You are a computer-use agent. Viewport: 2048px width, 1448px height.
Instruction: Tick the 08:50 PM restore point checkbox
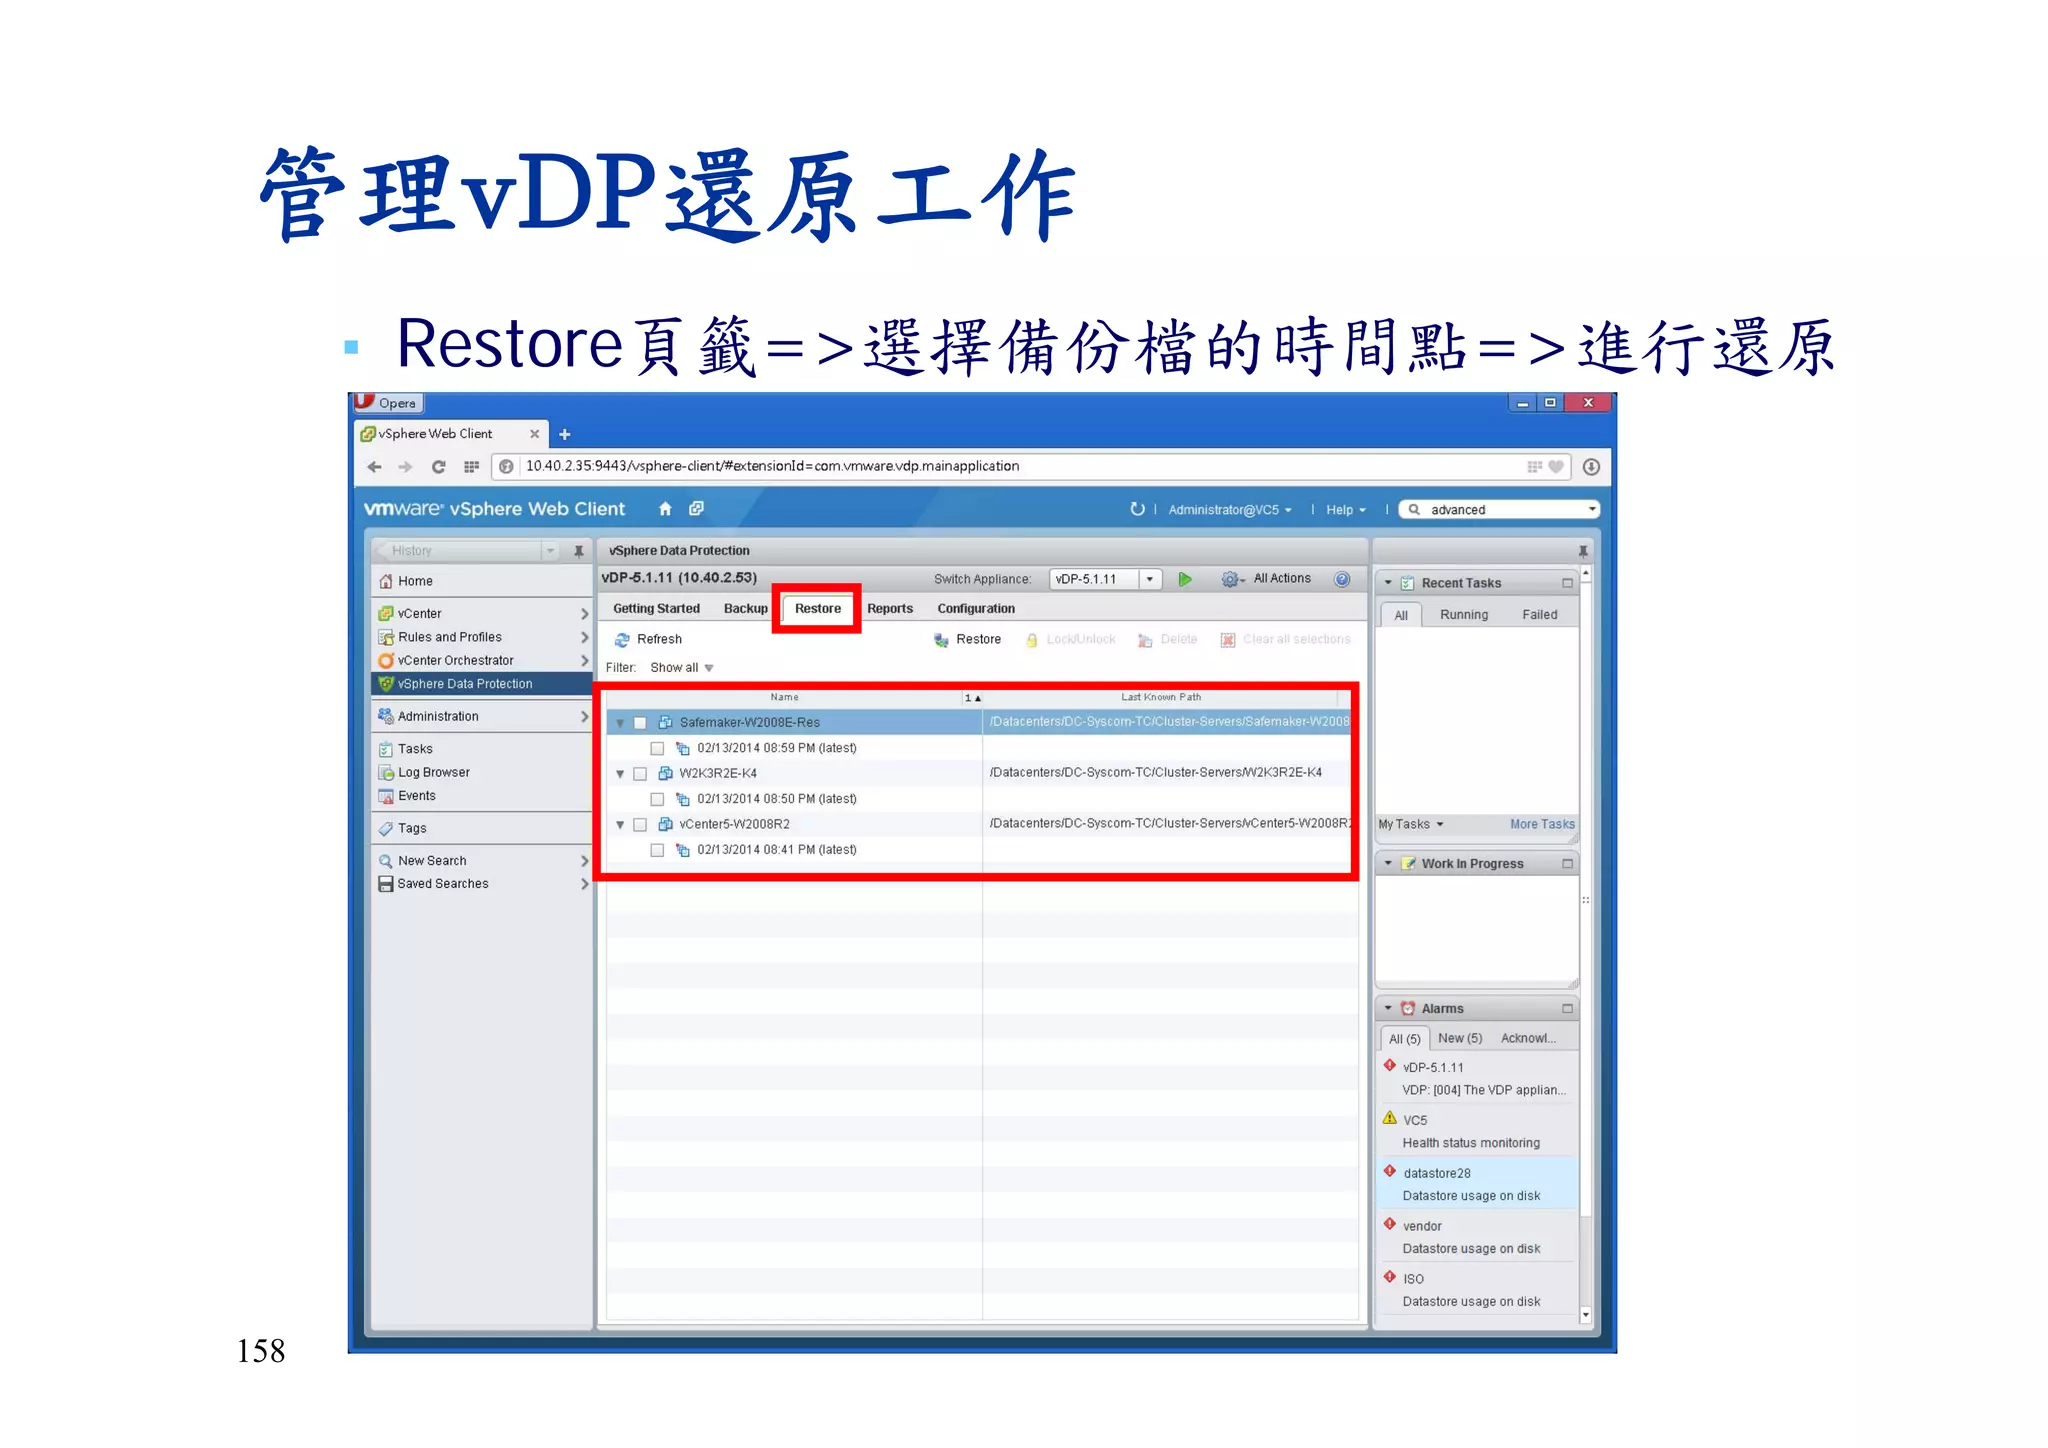tap(657, 799)
